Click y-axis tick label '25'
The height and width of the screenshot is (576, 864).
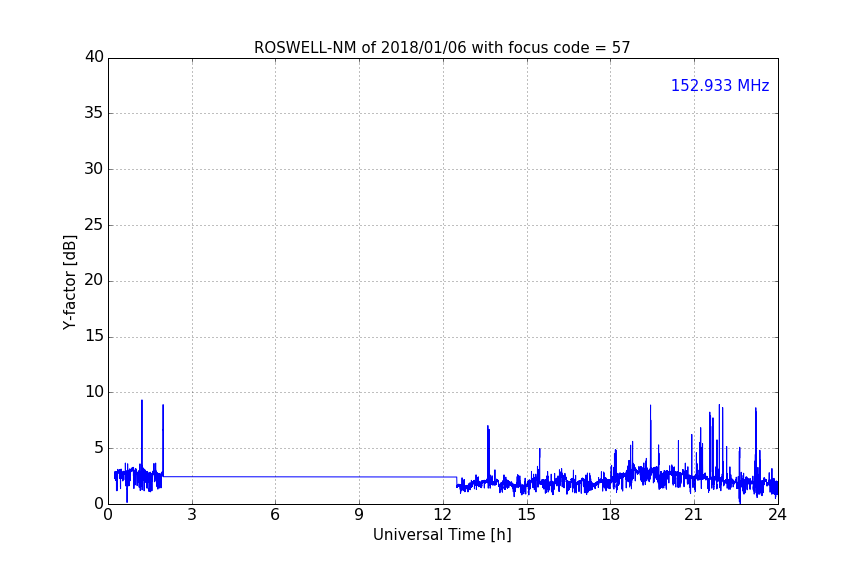click(94, 225)
